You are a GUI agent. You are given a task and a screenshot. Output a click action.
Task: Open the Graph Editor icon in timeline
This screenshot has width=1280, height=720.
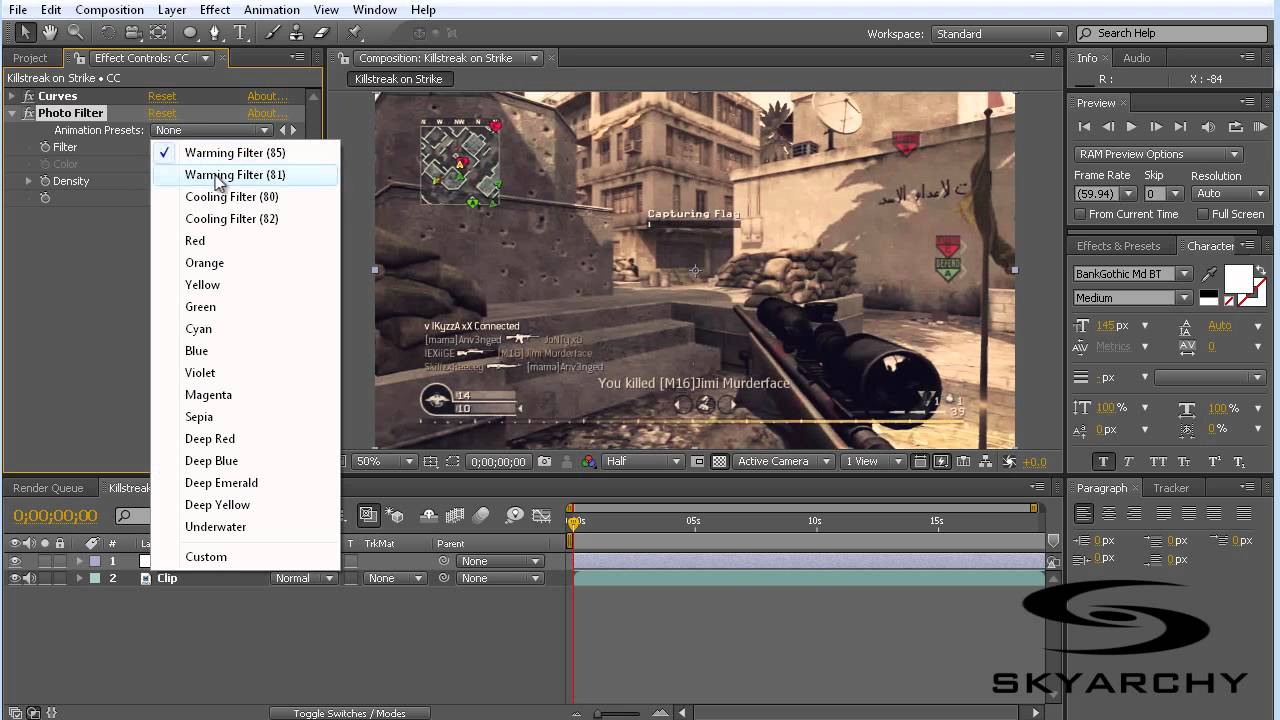(x=542, y=516)
